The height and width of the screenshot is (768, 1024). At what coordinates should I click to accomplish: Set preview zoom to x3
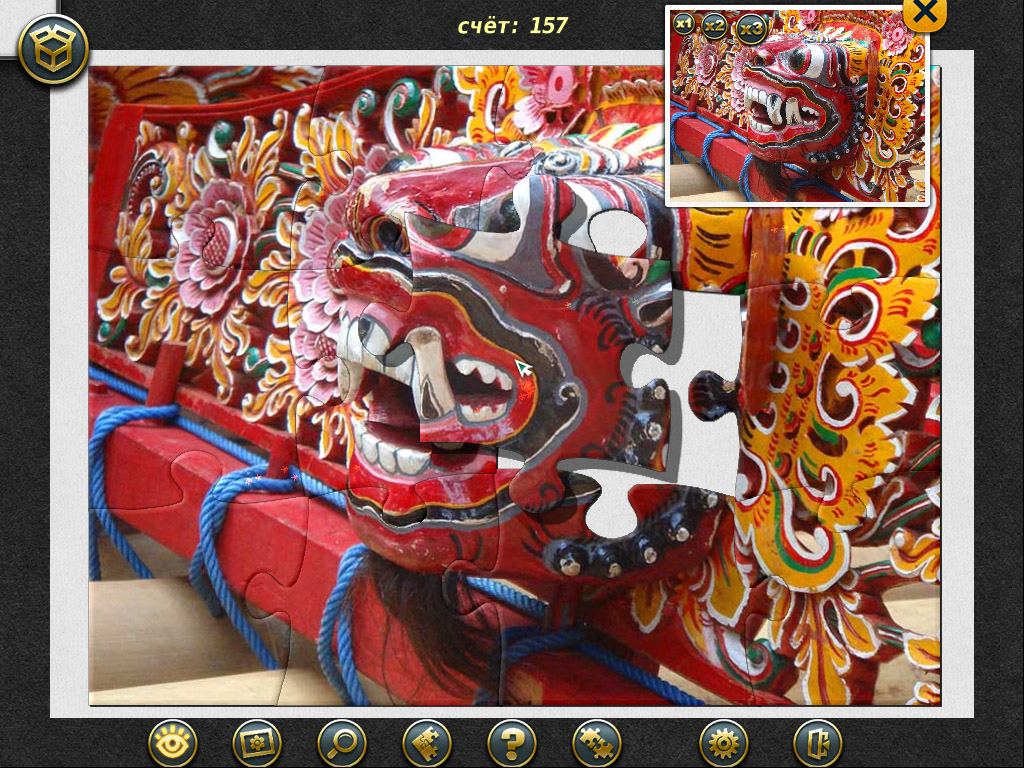[752, 29]
